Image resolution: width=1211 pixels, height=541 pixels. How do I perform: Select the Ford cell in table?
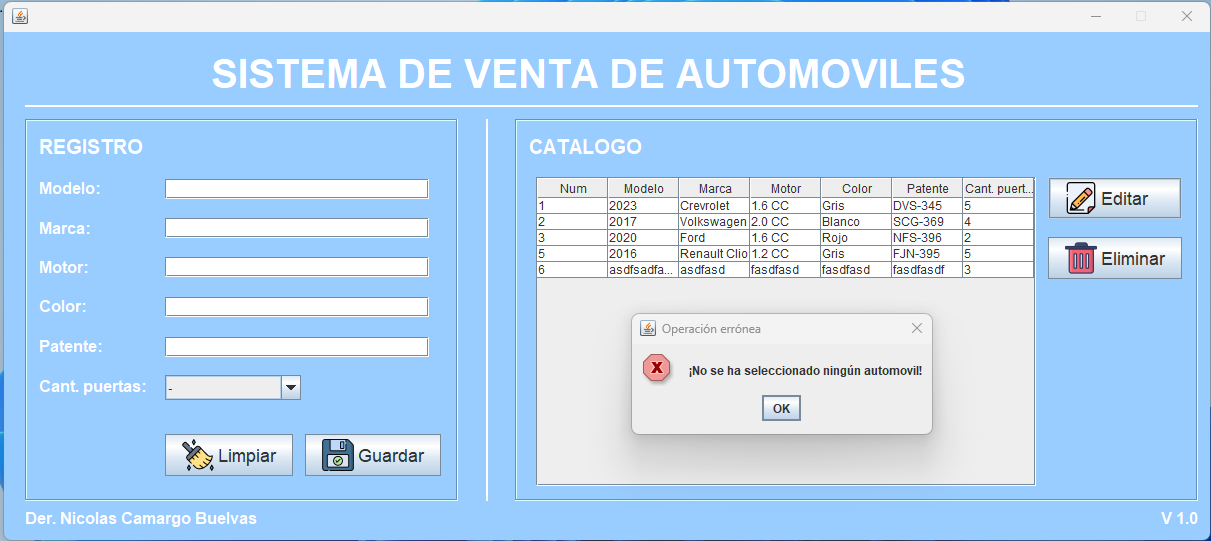click(715, 238)
